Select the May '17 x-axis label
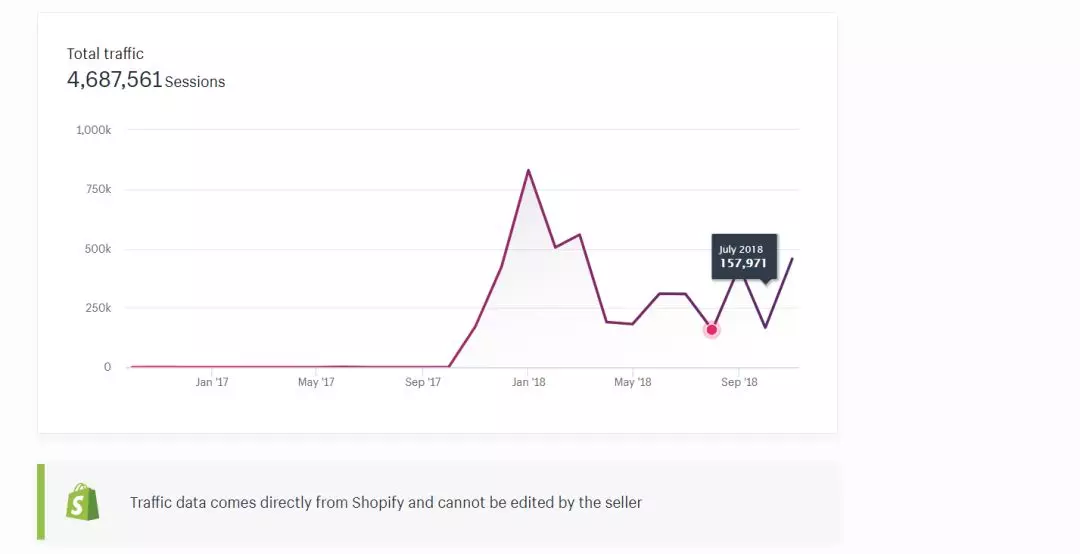 (316, 382)
